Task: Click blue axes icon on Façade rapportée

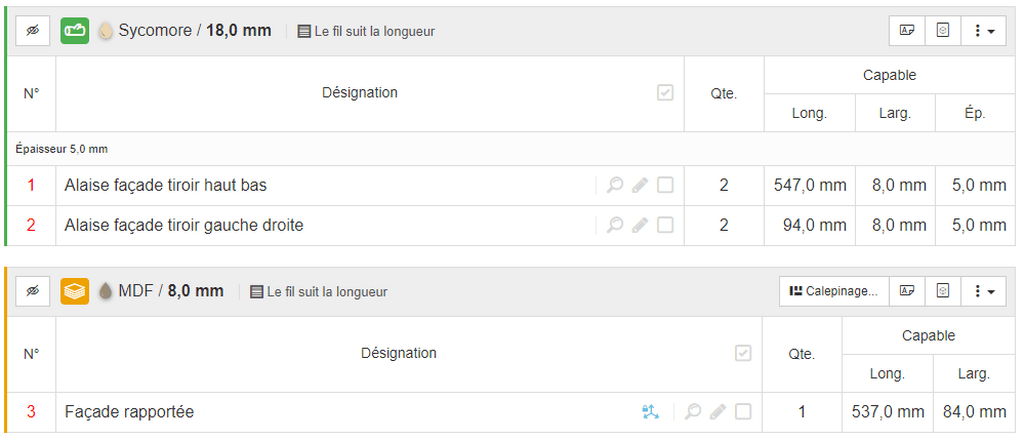Action: [650, 412]
